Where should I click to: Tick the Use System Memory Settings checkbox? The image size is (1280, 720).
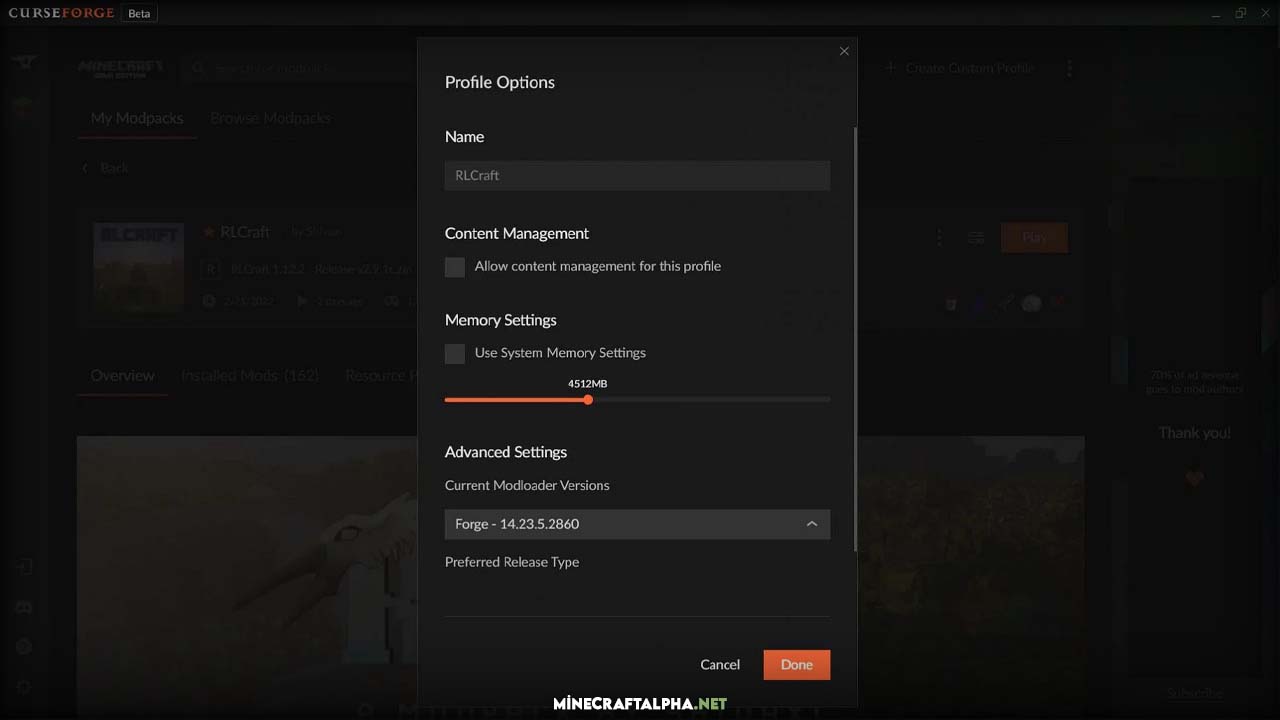click(x=455, y=353)
